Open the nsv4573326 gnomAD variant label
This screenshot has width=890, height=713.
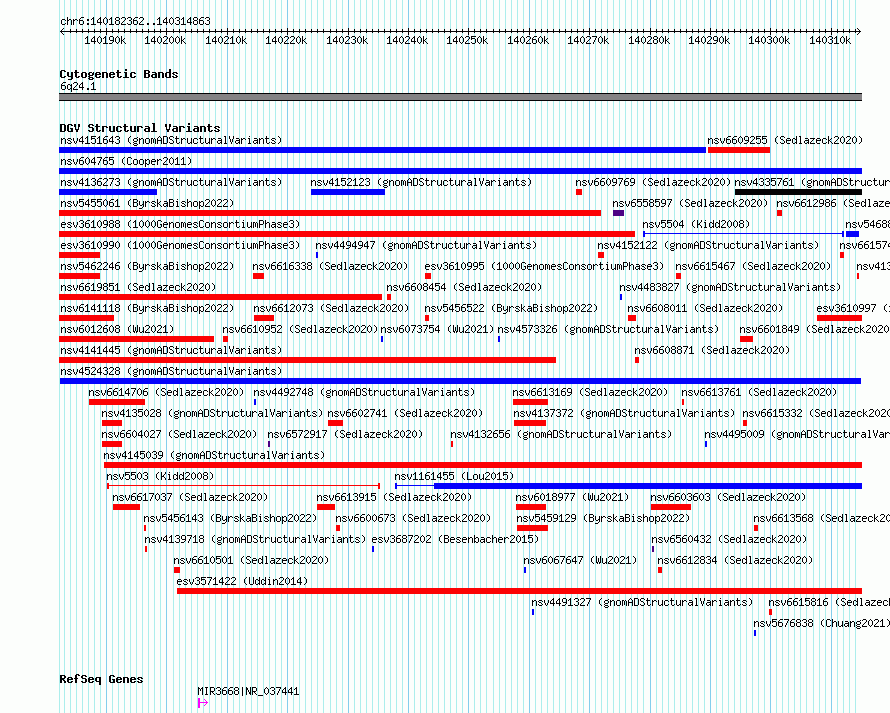[x=608, y=329]
